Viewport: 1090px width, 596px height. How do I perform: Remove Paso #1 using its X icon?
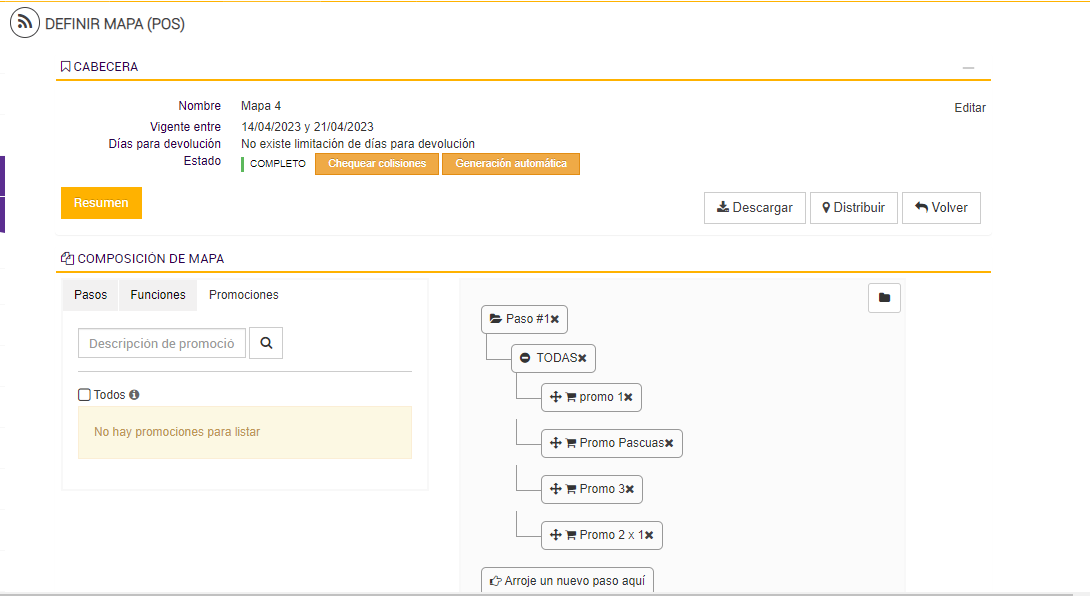555,320
